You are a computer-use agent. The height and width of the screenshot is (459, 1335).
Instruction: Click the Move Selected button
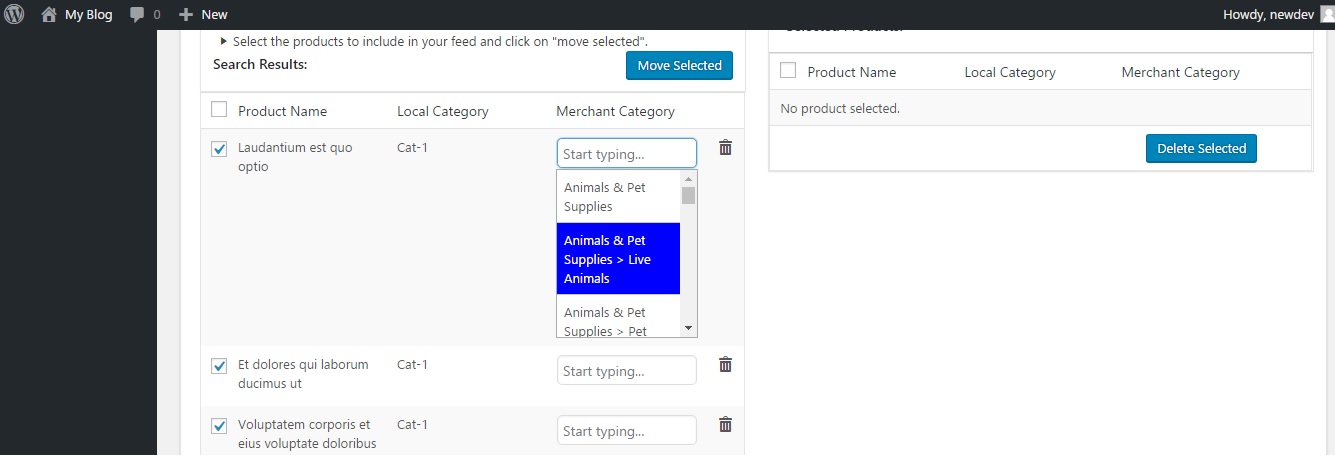[x=680, y=65]
